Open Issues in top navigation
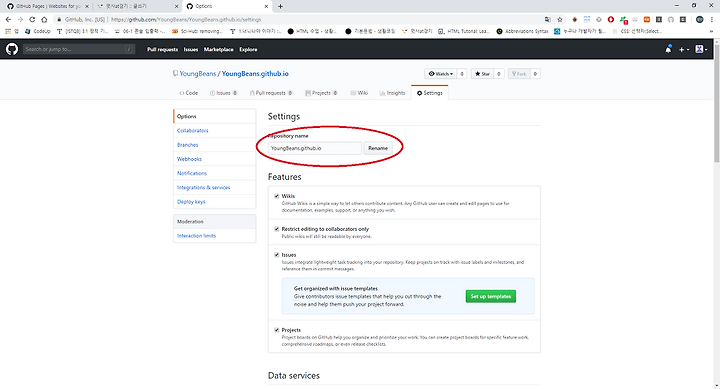The image size is (720, 389). coord(191,49)
